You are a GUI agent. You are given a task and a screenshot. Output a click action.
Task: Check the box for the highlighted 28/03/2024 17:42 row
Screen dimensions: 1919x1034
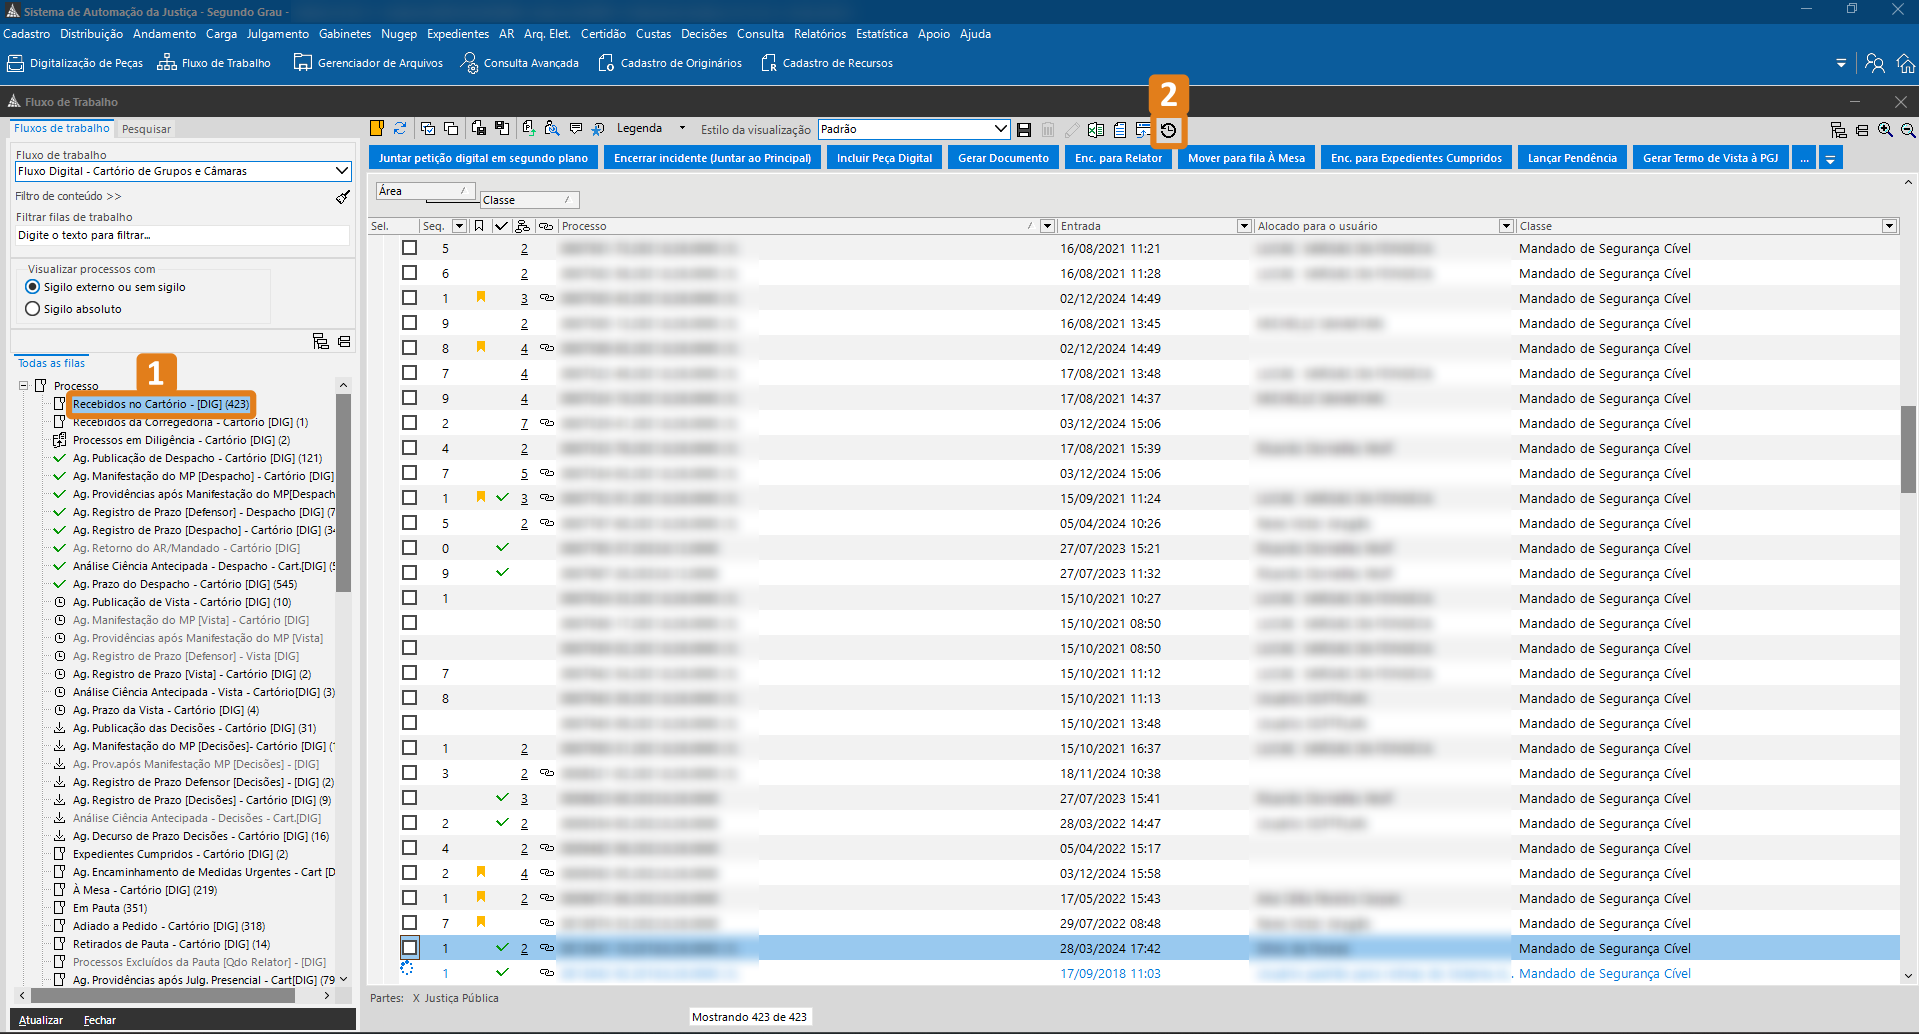click(x=409, y=947)
